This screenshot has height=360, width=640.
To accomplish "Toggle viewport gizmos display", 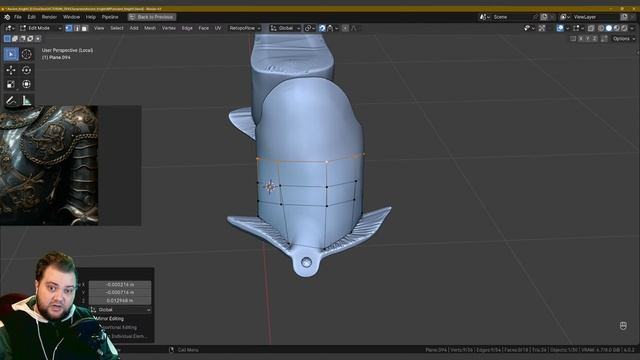I will pyautogui.click(x=542, y=28).
